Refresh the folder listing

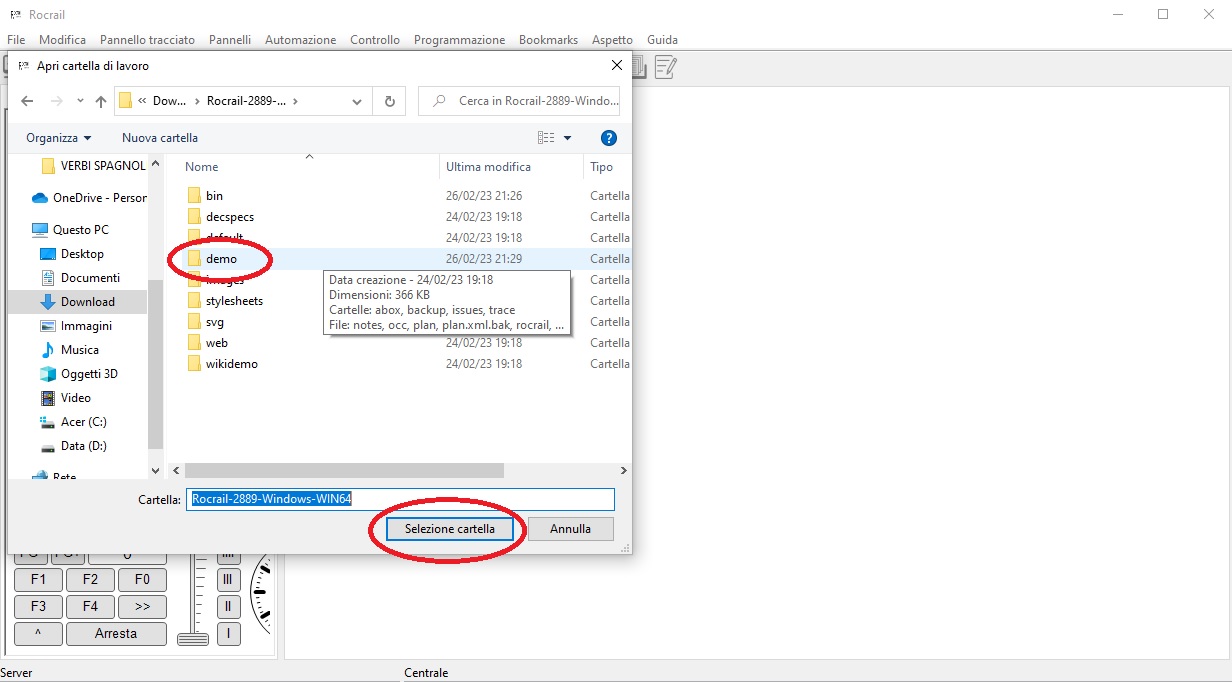[x=389, y=101]
